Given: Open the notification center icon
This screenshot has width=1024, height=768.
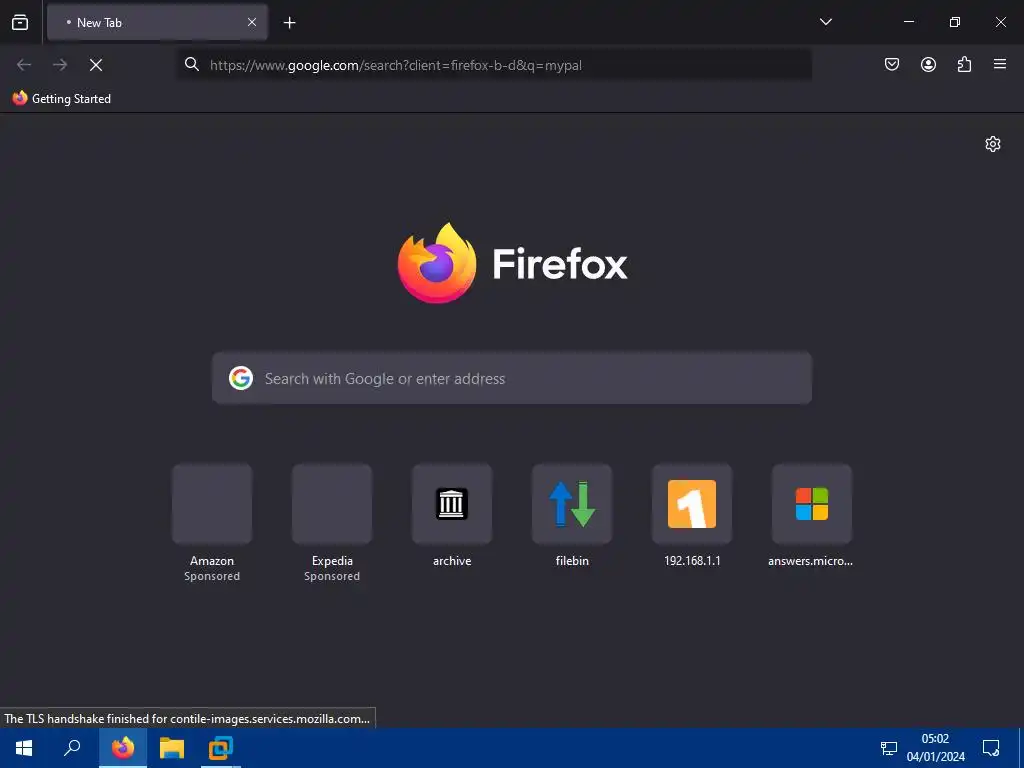Looking at the screenshot, I should coord(991,748).
